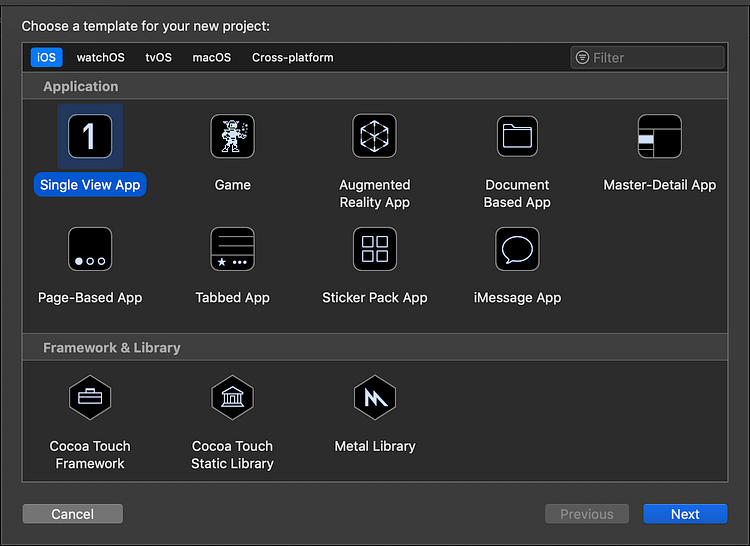750x546 pixels.
Task: Choose the Cocoa Touch Framework icon
Action: click(90, 398)
